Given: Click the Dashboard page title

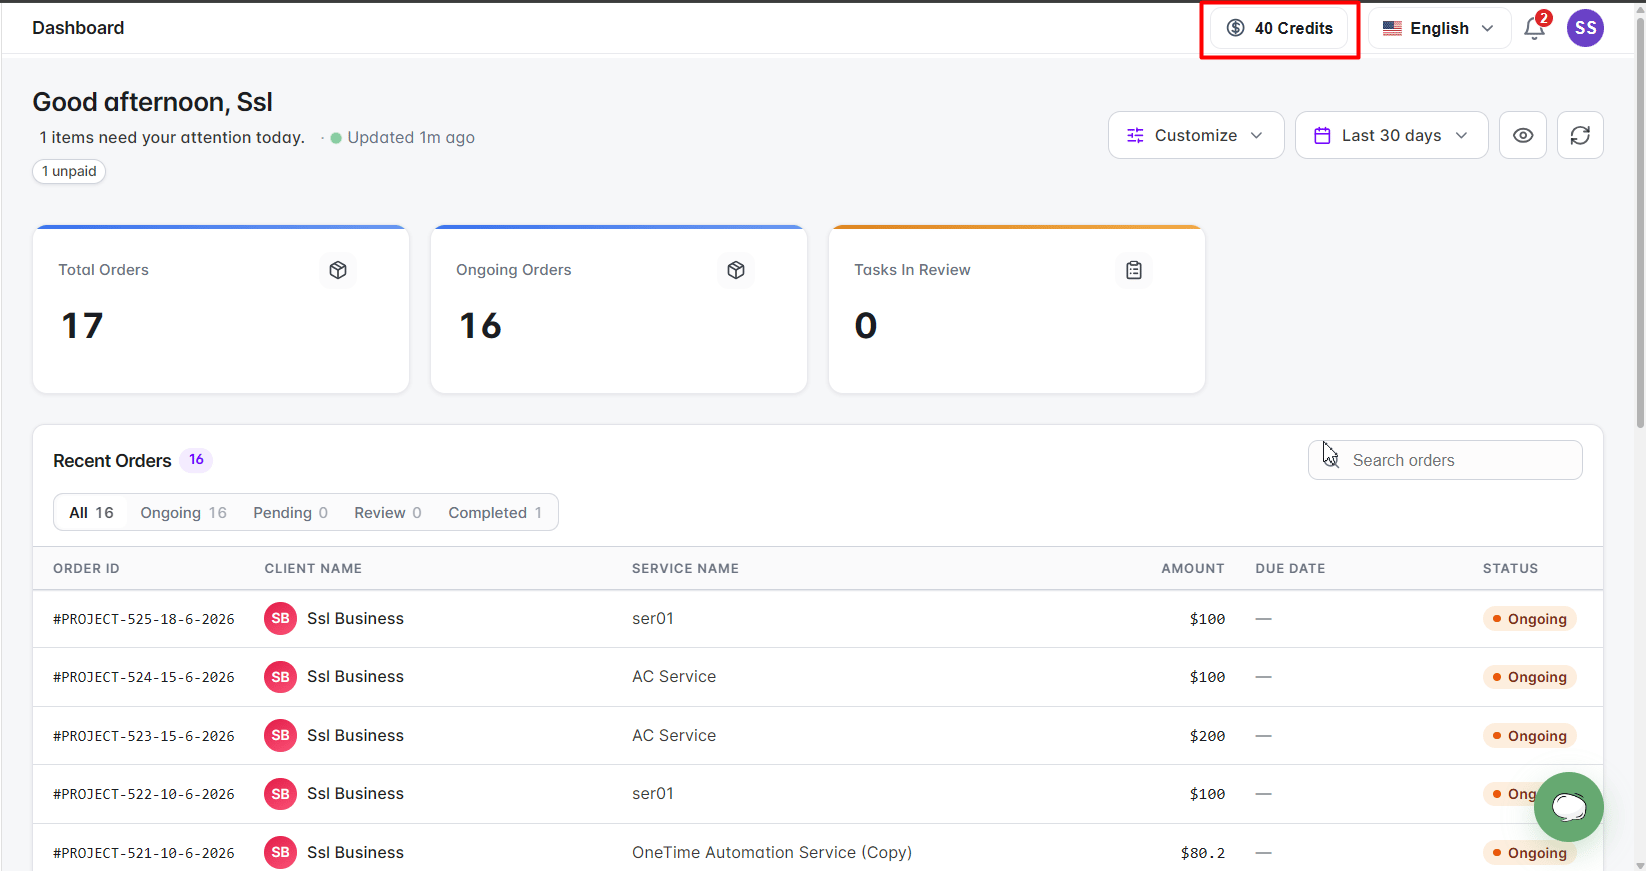Looking at the screenshot, I should click(78, 28).
